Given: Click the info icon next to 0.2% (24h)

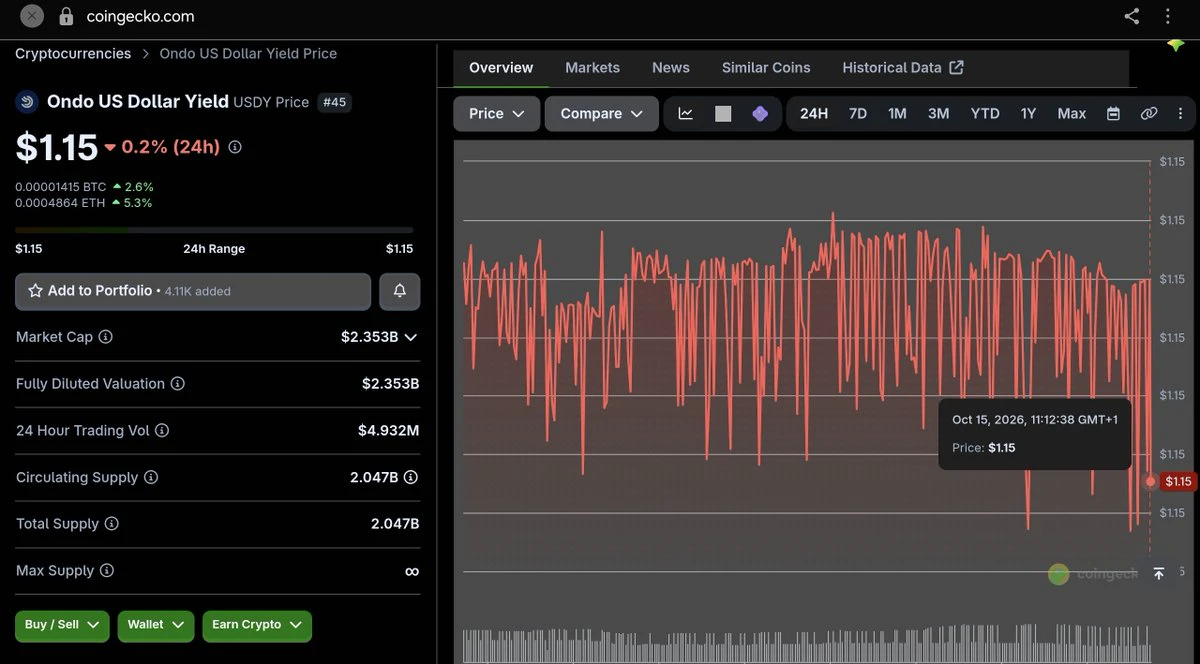Looking at the screenshot, I should [235, 147].
